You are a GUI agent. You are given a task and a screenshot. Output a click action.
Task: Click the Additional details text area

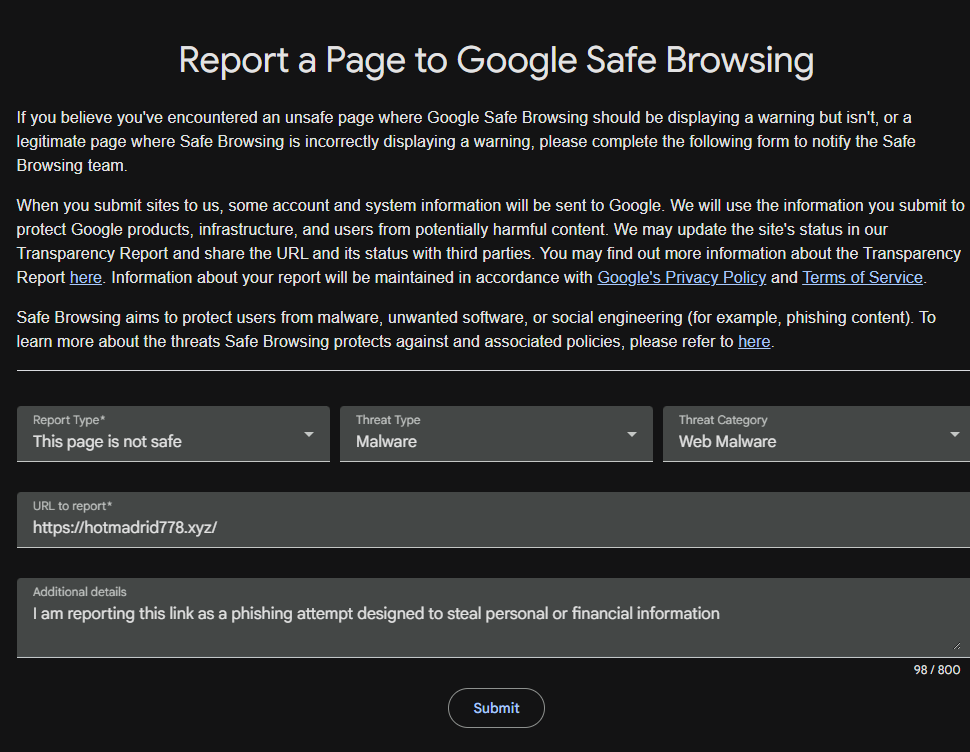[493, 617]
